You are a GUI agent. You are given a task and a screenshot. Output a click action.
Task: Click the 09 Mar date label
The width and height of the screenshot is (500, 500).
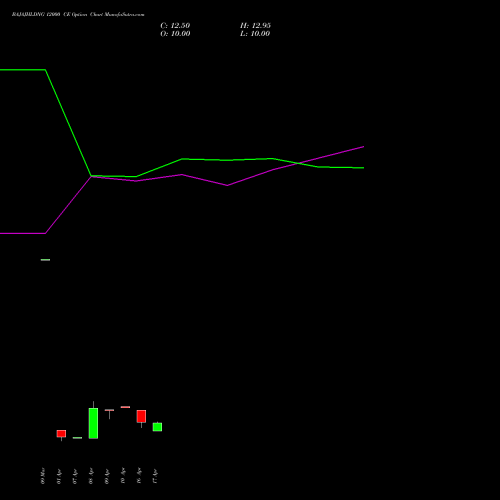click(x=43, y=476)
